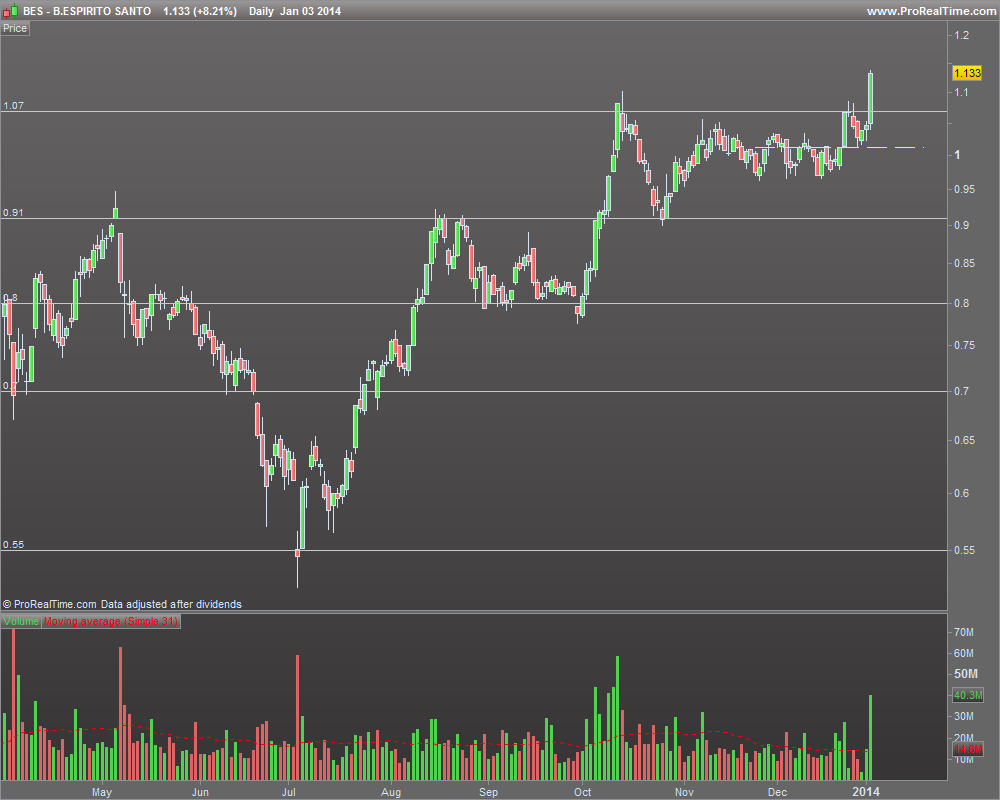The width and height of the screenshot is (1000, 800).
Task: Click the yellow 1.133 current price tag
Action: [x=967, y=73]
